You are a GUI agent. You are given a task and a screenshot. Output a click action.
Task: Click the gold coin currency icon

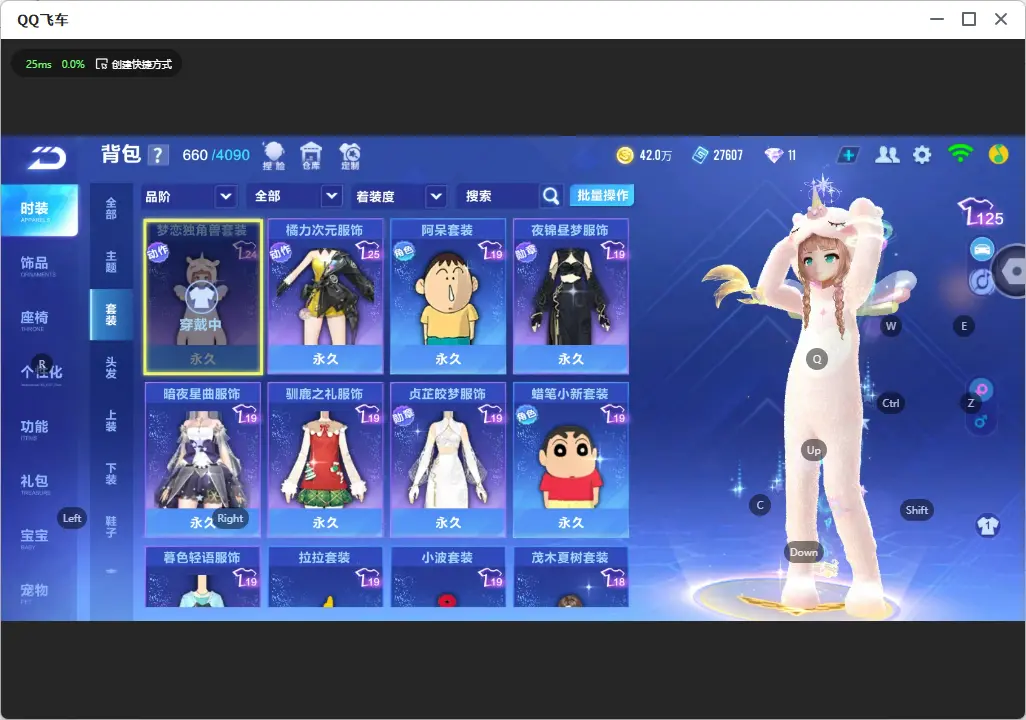625,155
